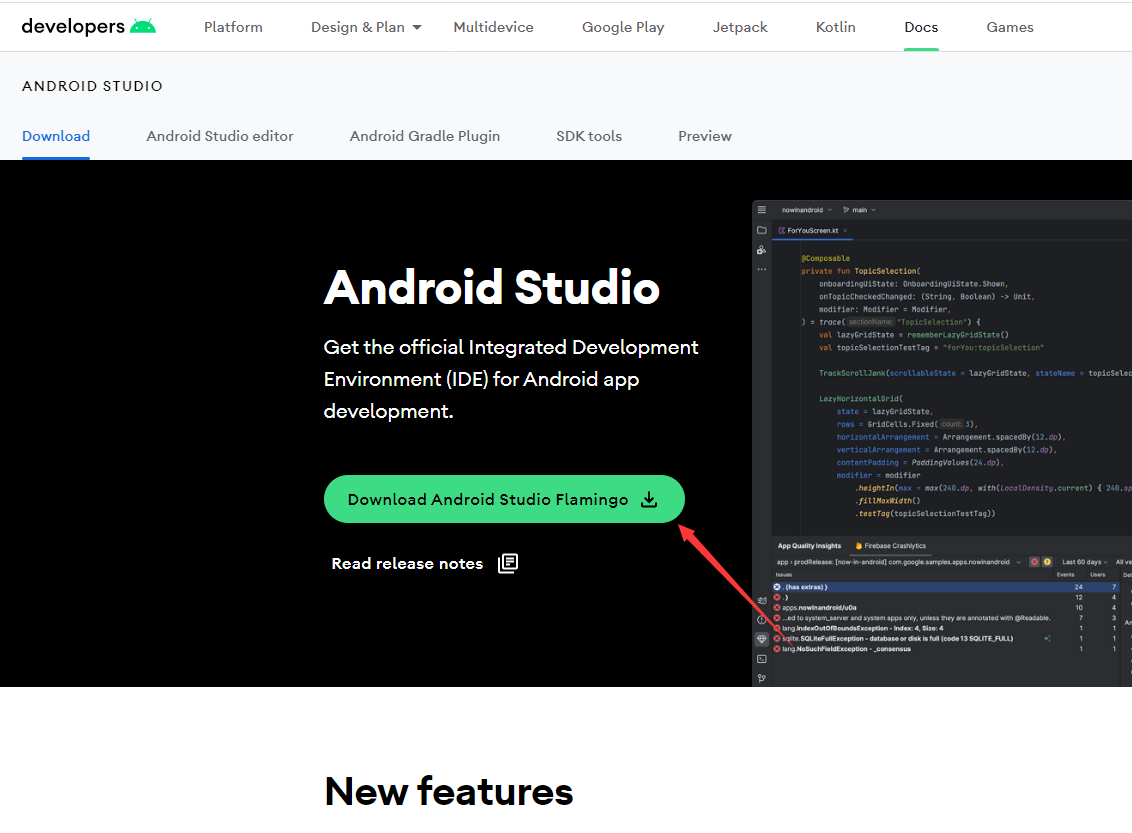Click the Android Studio hero heading
The image size is (1132, 833).
pyautogui.click(x=492, y=287)
